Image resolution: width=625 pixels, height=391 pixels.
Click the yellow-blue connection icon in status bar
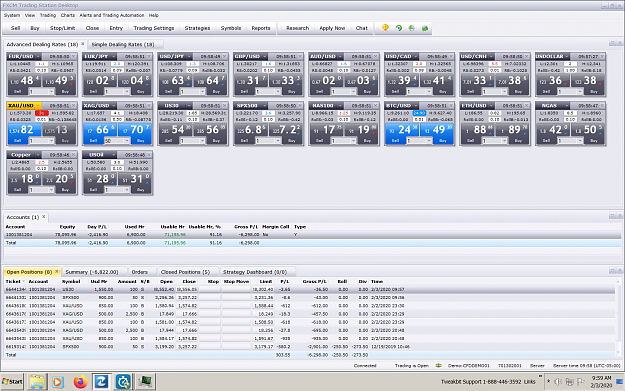pyautogui.click(x=438, y=365)
